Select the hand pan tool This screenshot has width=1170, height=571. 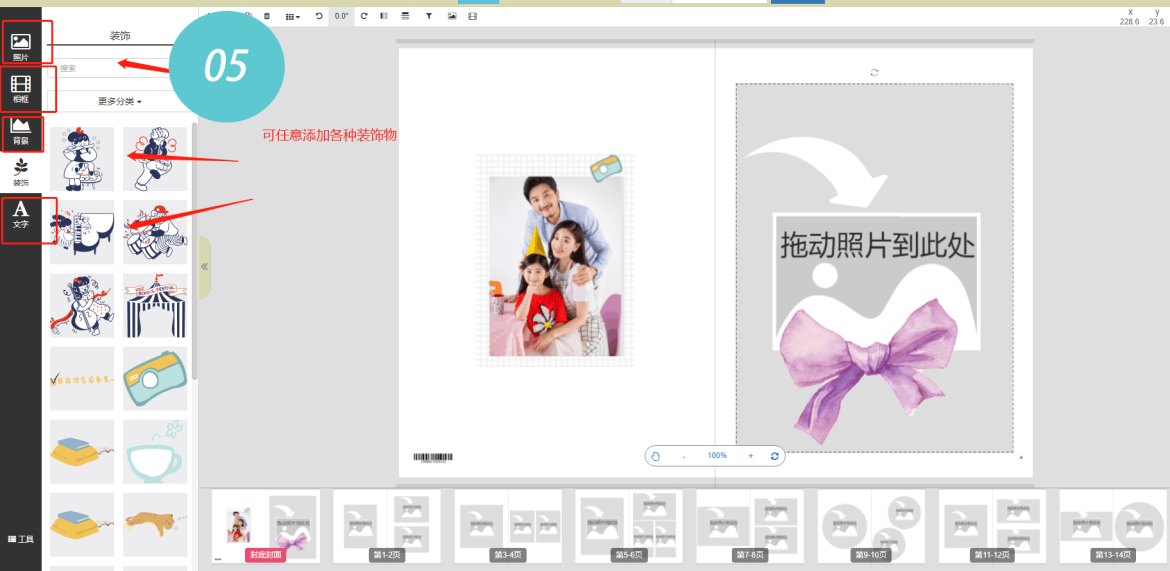(656, 456)
